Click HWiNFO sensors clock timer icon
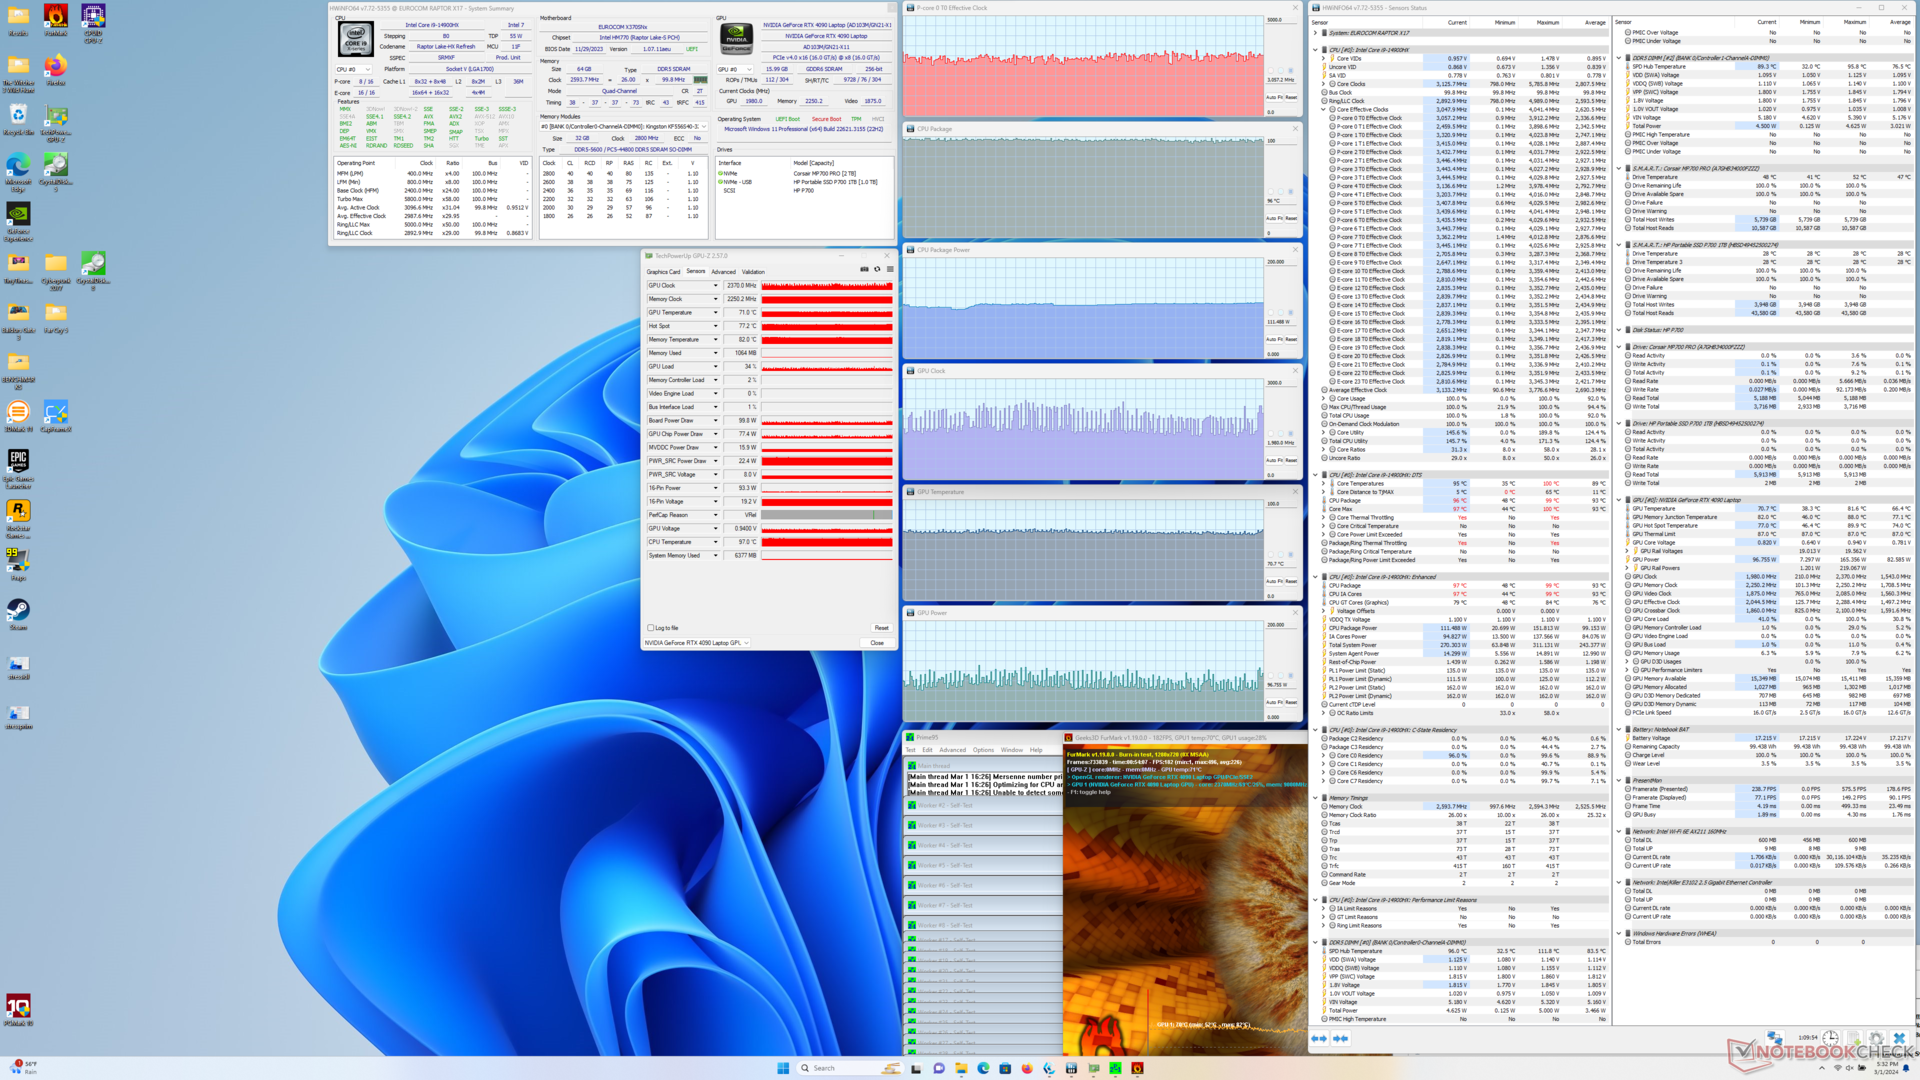Screen dimensions: 1920x1080 (x=1830, y=1038)
